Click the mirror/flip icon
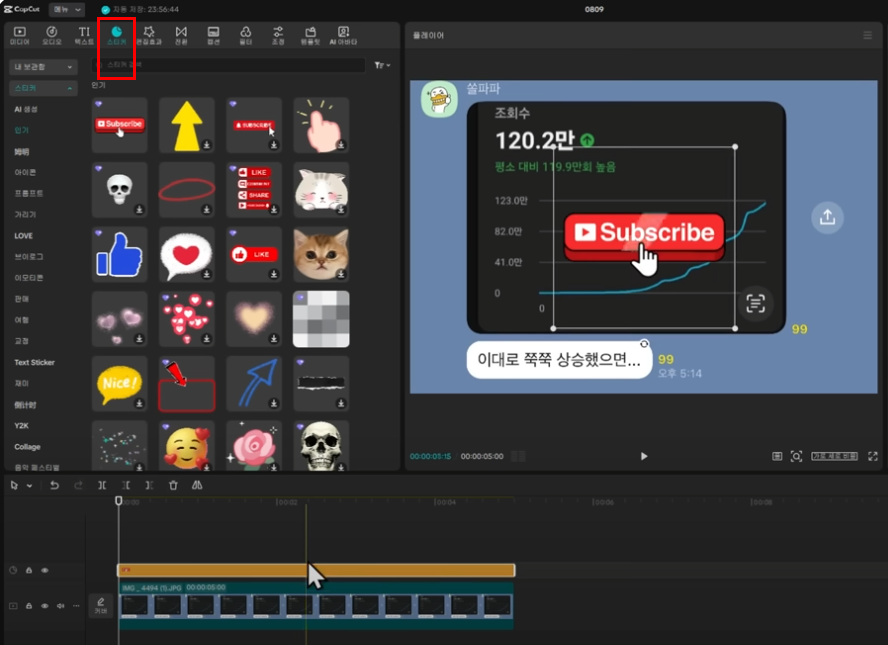The height and width of the screenshot is (645, 888). (x=197, y=485)
